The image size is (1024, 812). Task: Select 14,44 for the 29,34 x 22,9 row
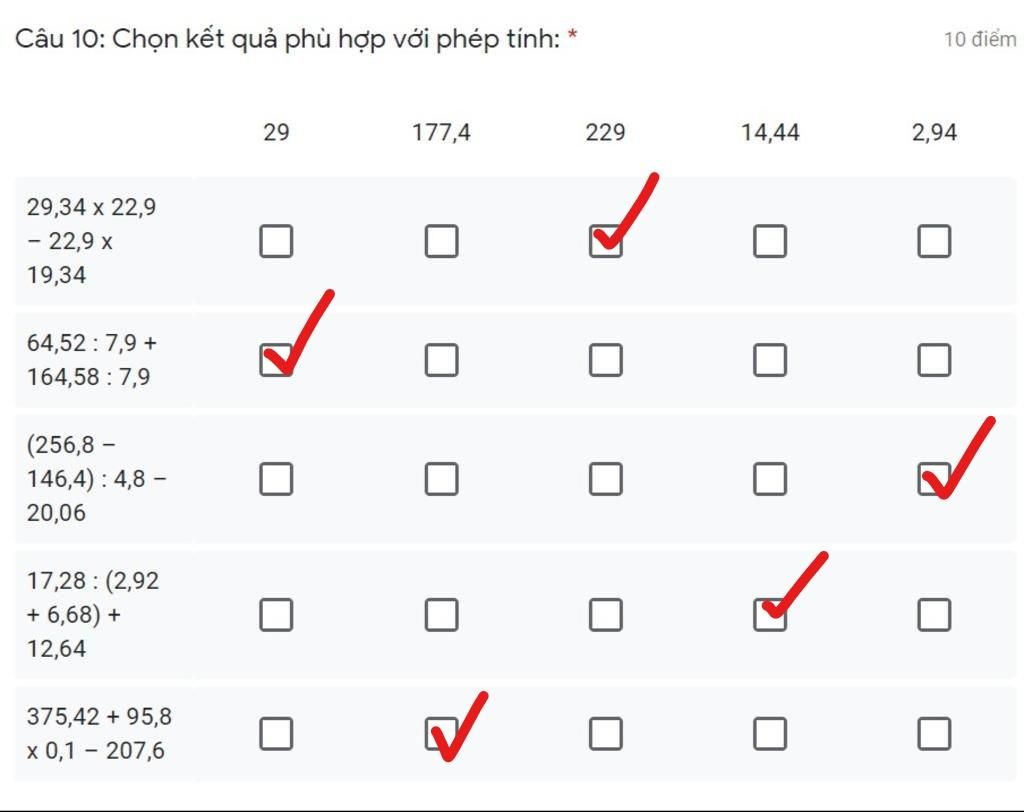[x=770, y=241]
